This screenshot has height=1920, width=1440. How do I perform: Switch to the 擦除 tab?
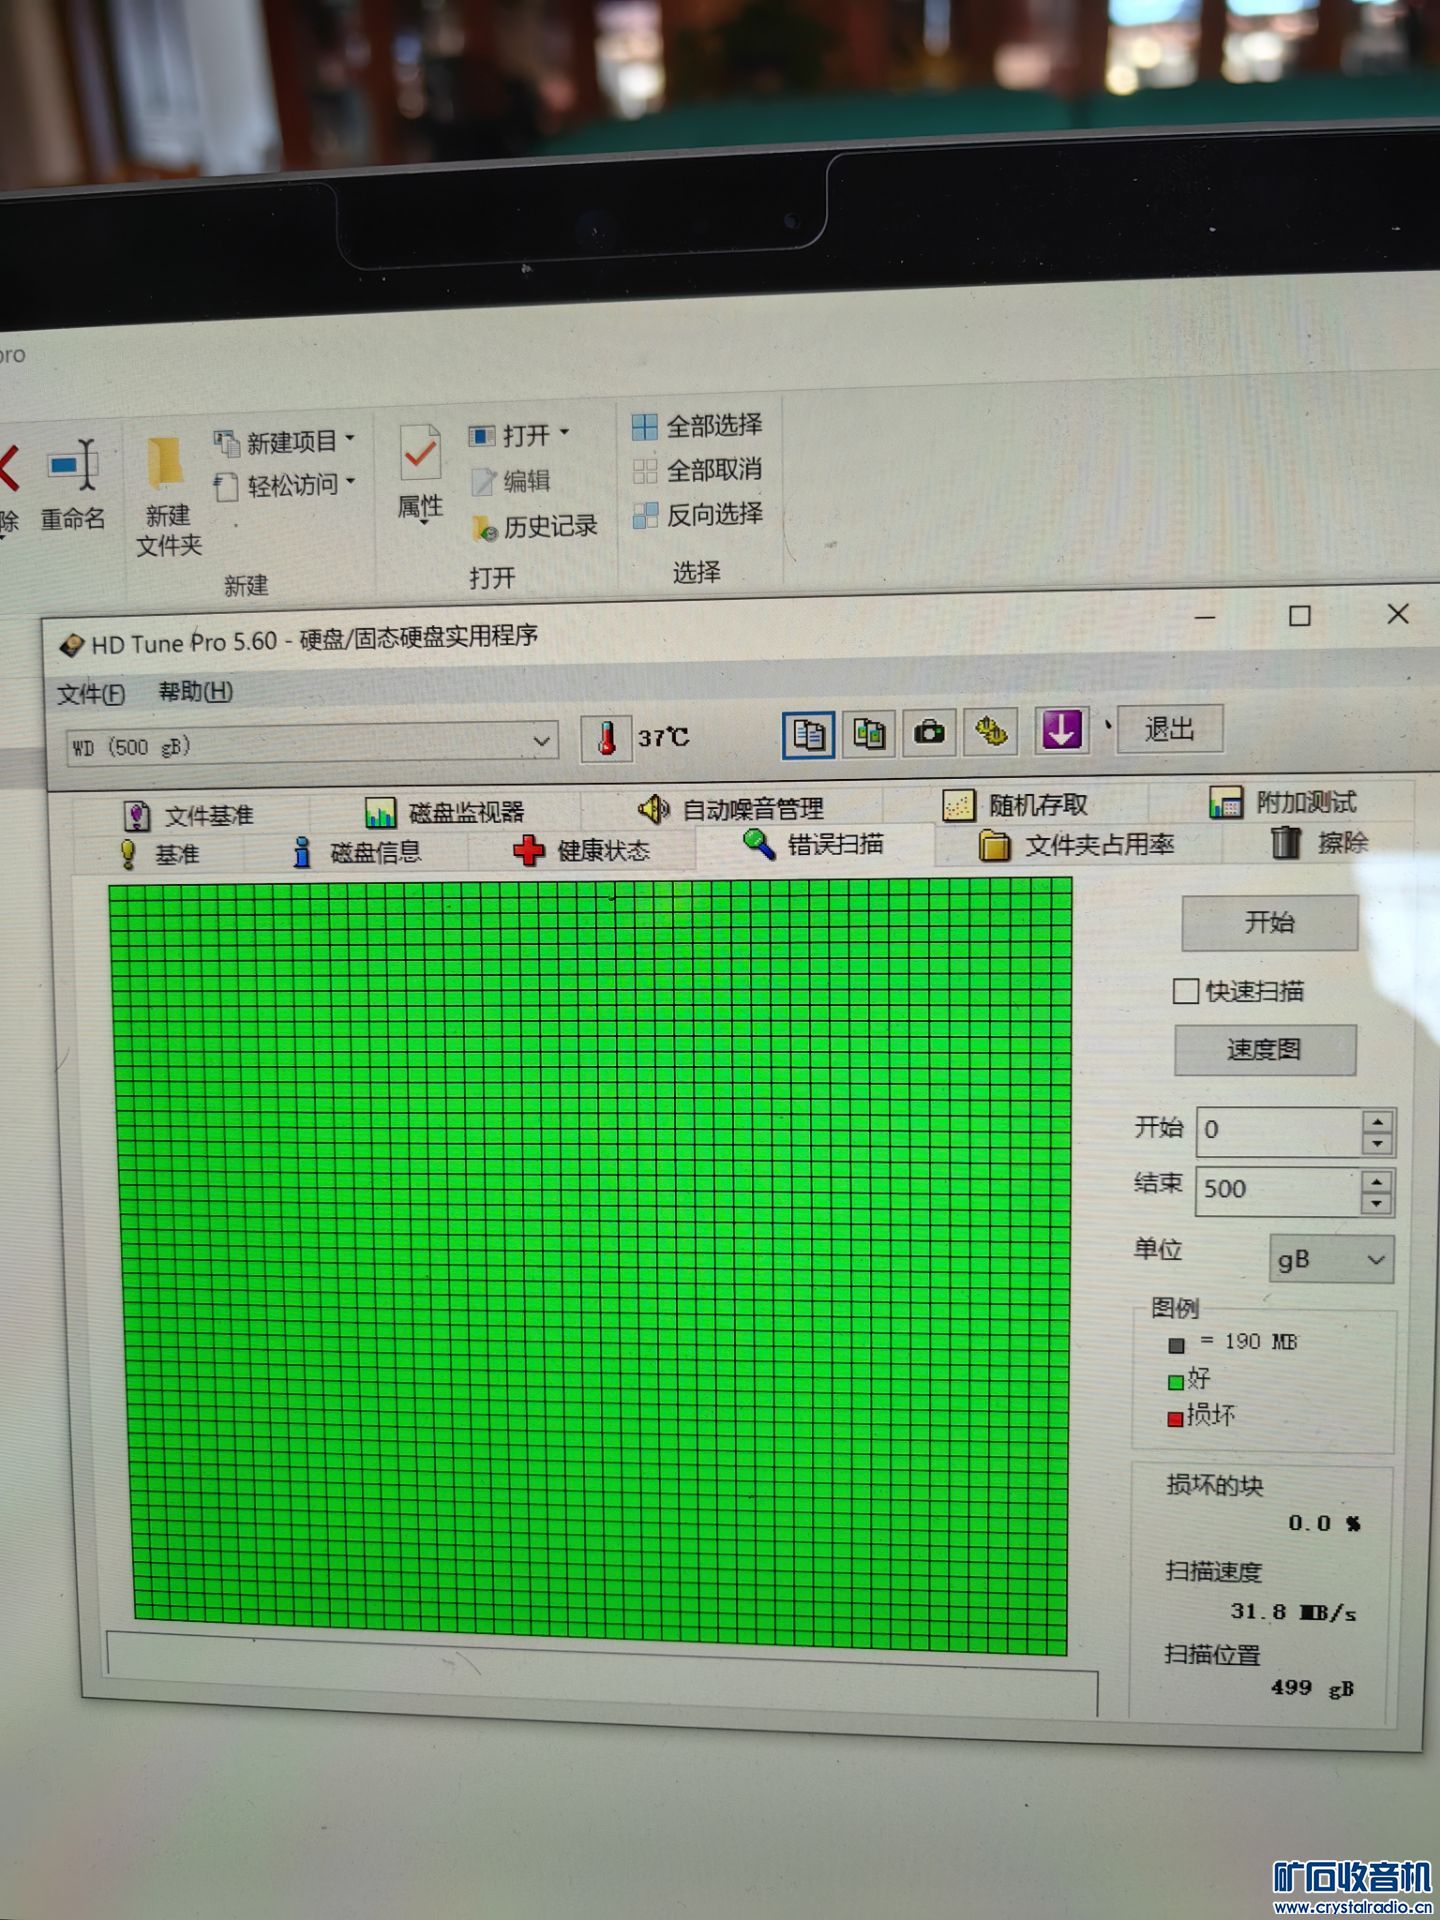pos(1320,842)
